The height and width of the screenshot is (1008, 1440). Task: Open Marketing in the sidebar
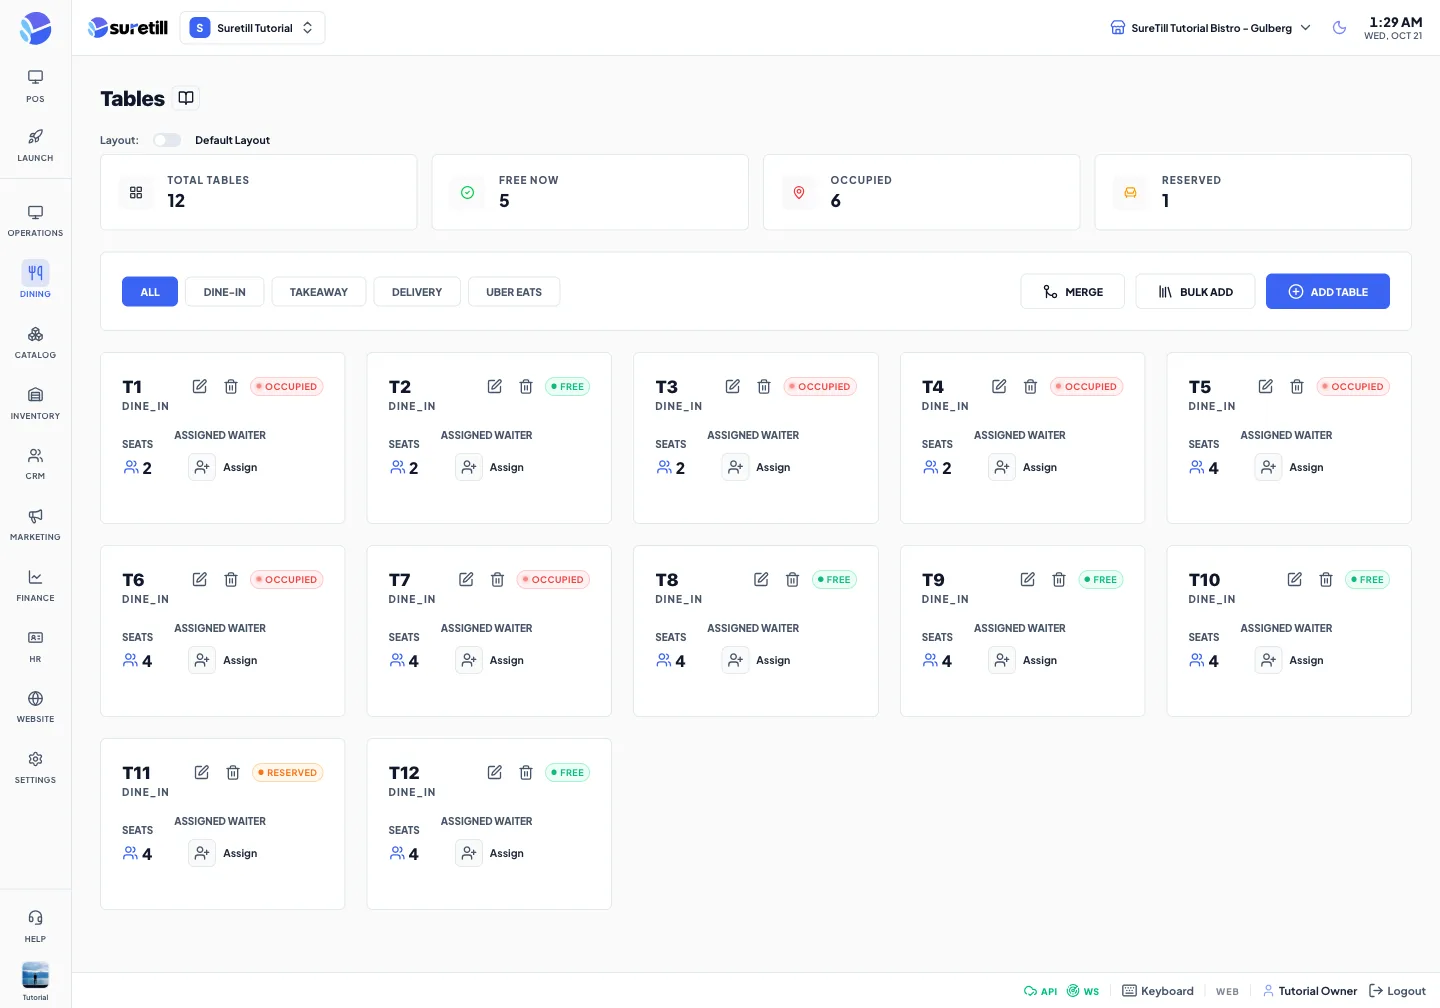[x=35, y=525]
